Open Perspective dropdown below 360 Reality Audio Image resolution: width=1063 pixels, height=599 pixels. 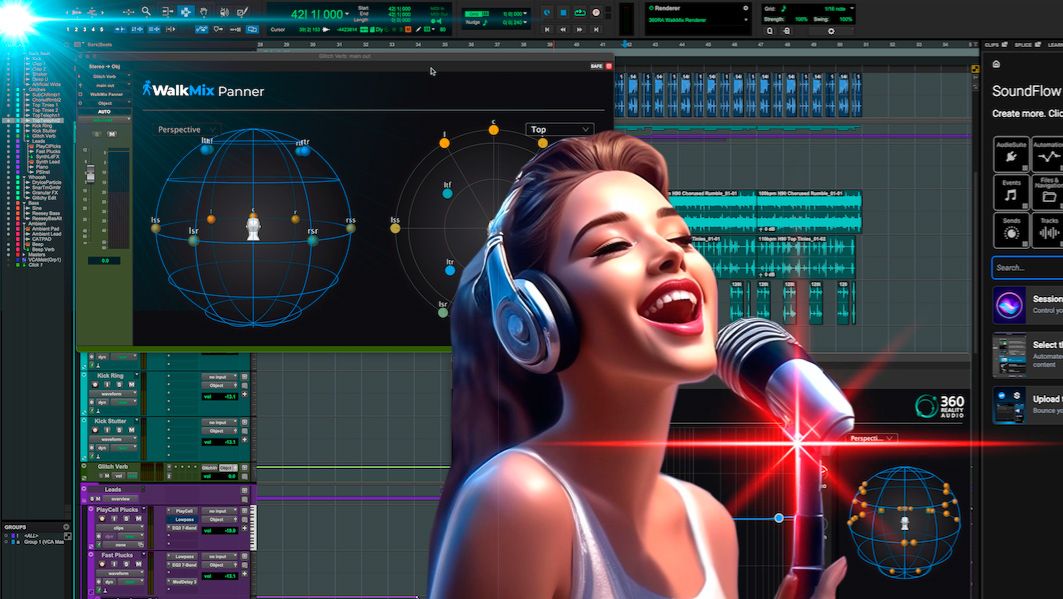[x=871, y=438]
